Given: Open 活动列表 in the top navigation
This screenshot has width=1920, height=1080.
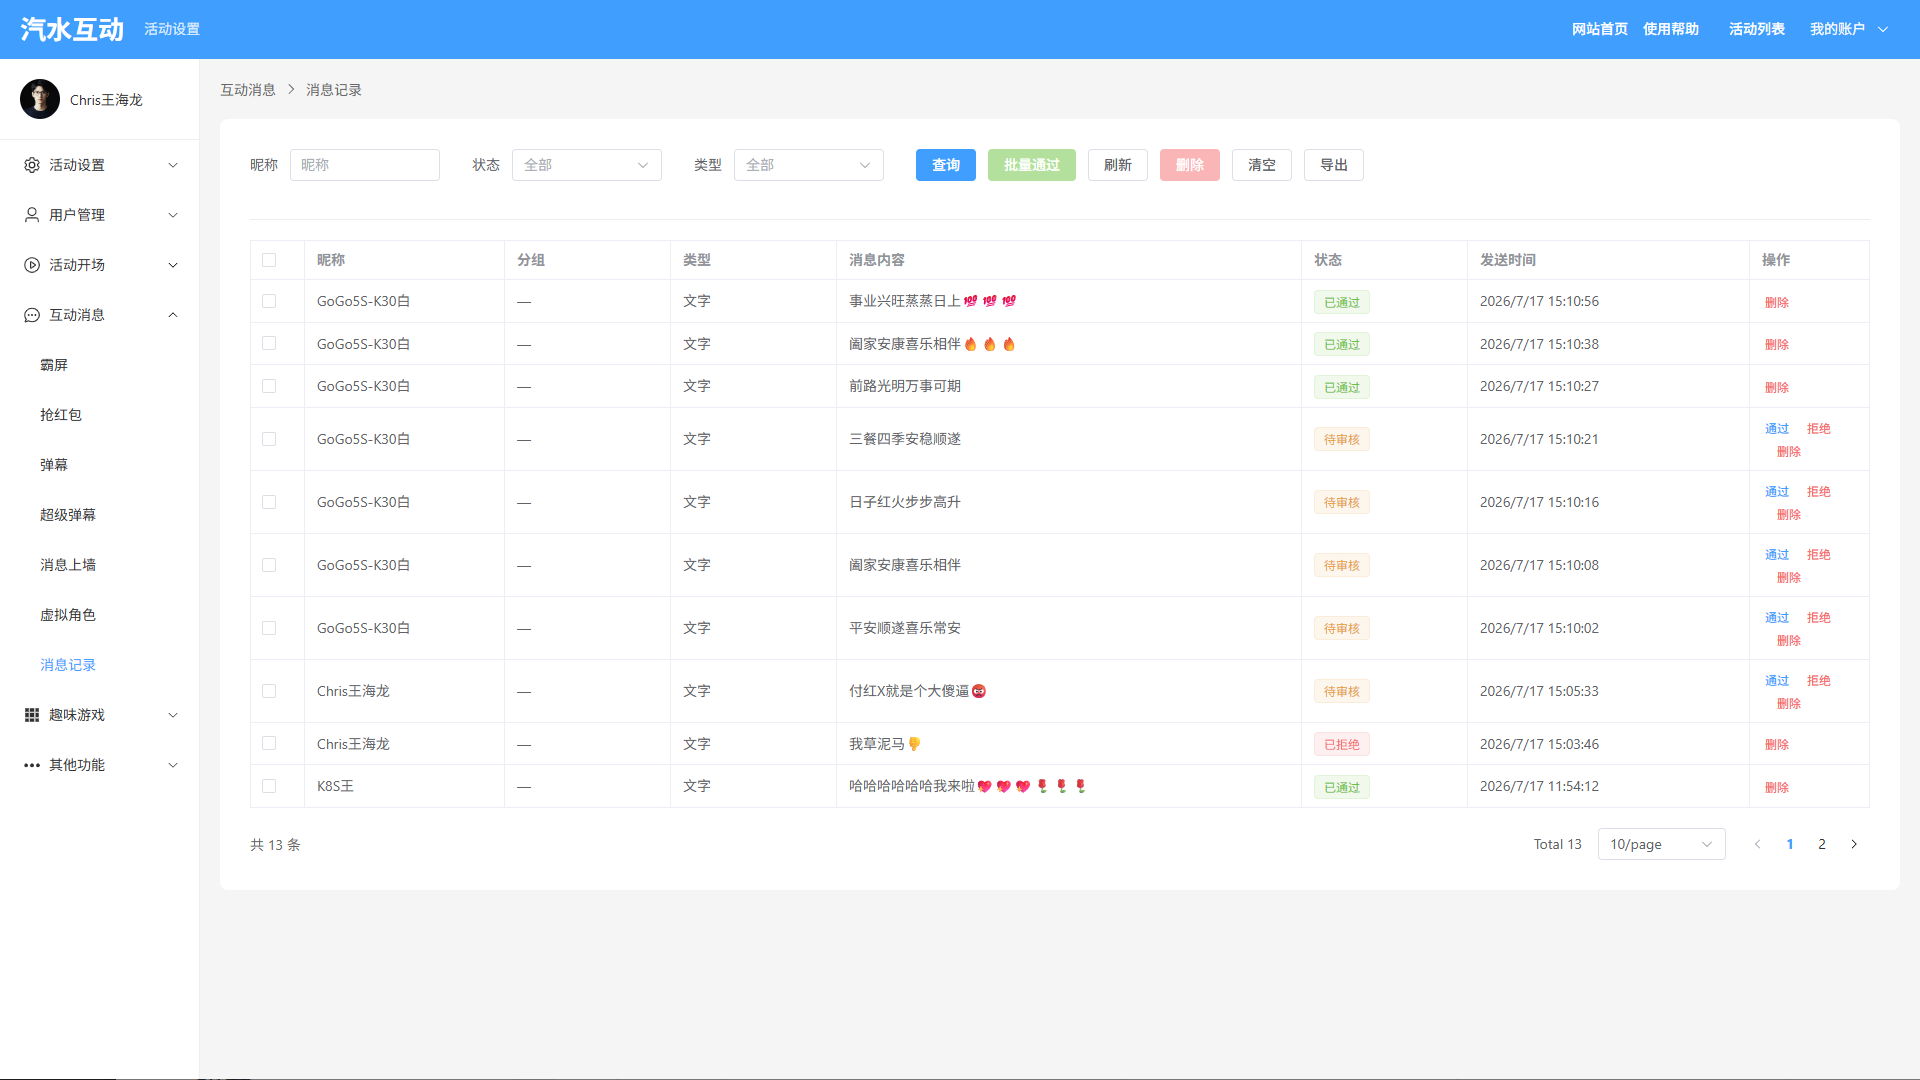Looking at the screenshot, I should [1757, 29].
